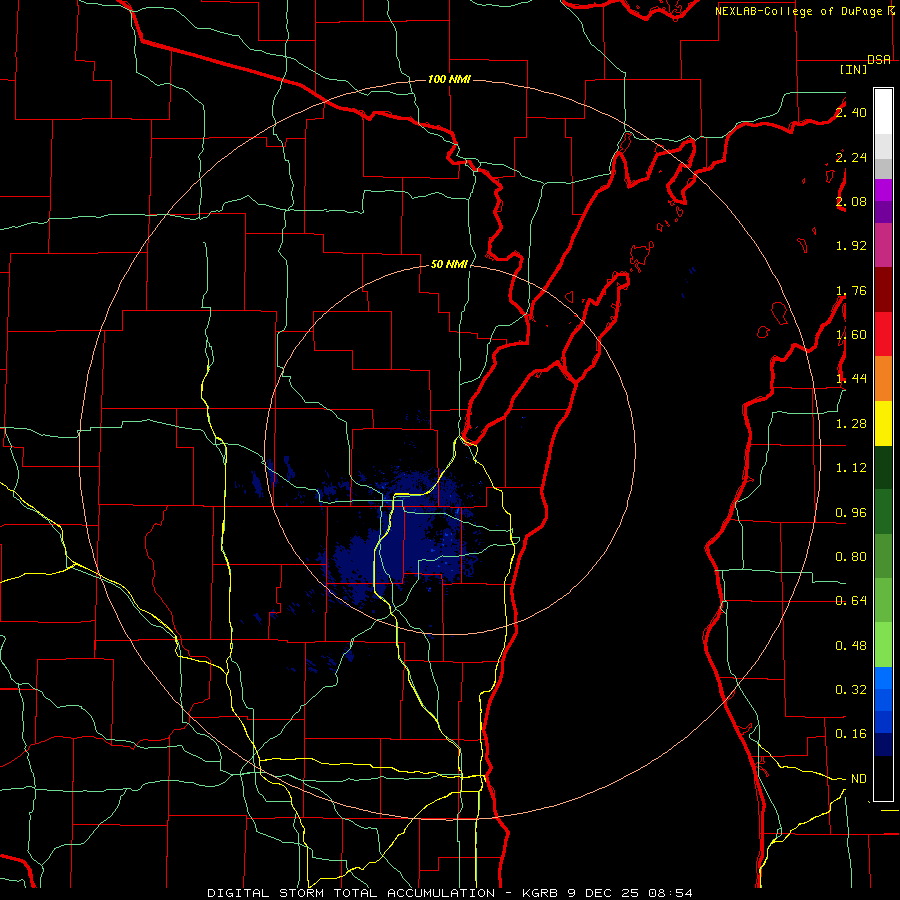Pick the yellow legend swatch
The height and width of the screenshot is (900, 900).
883,424
